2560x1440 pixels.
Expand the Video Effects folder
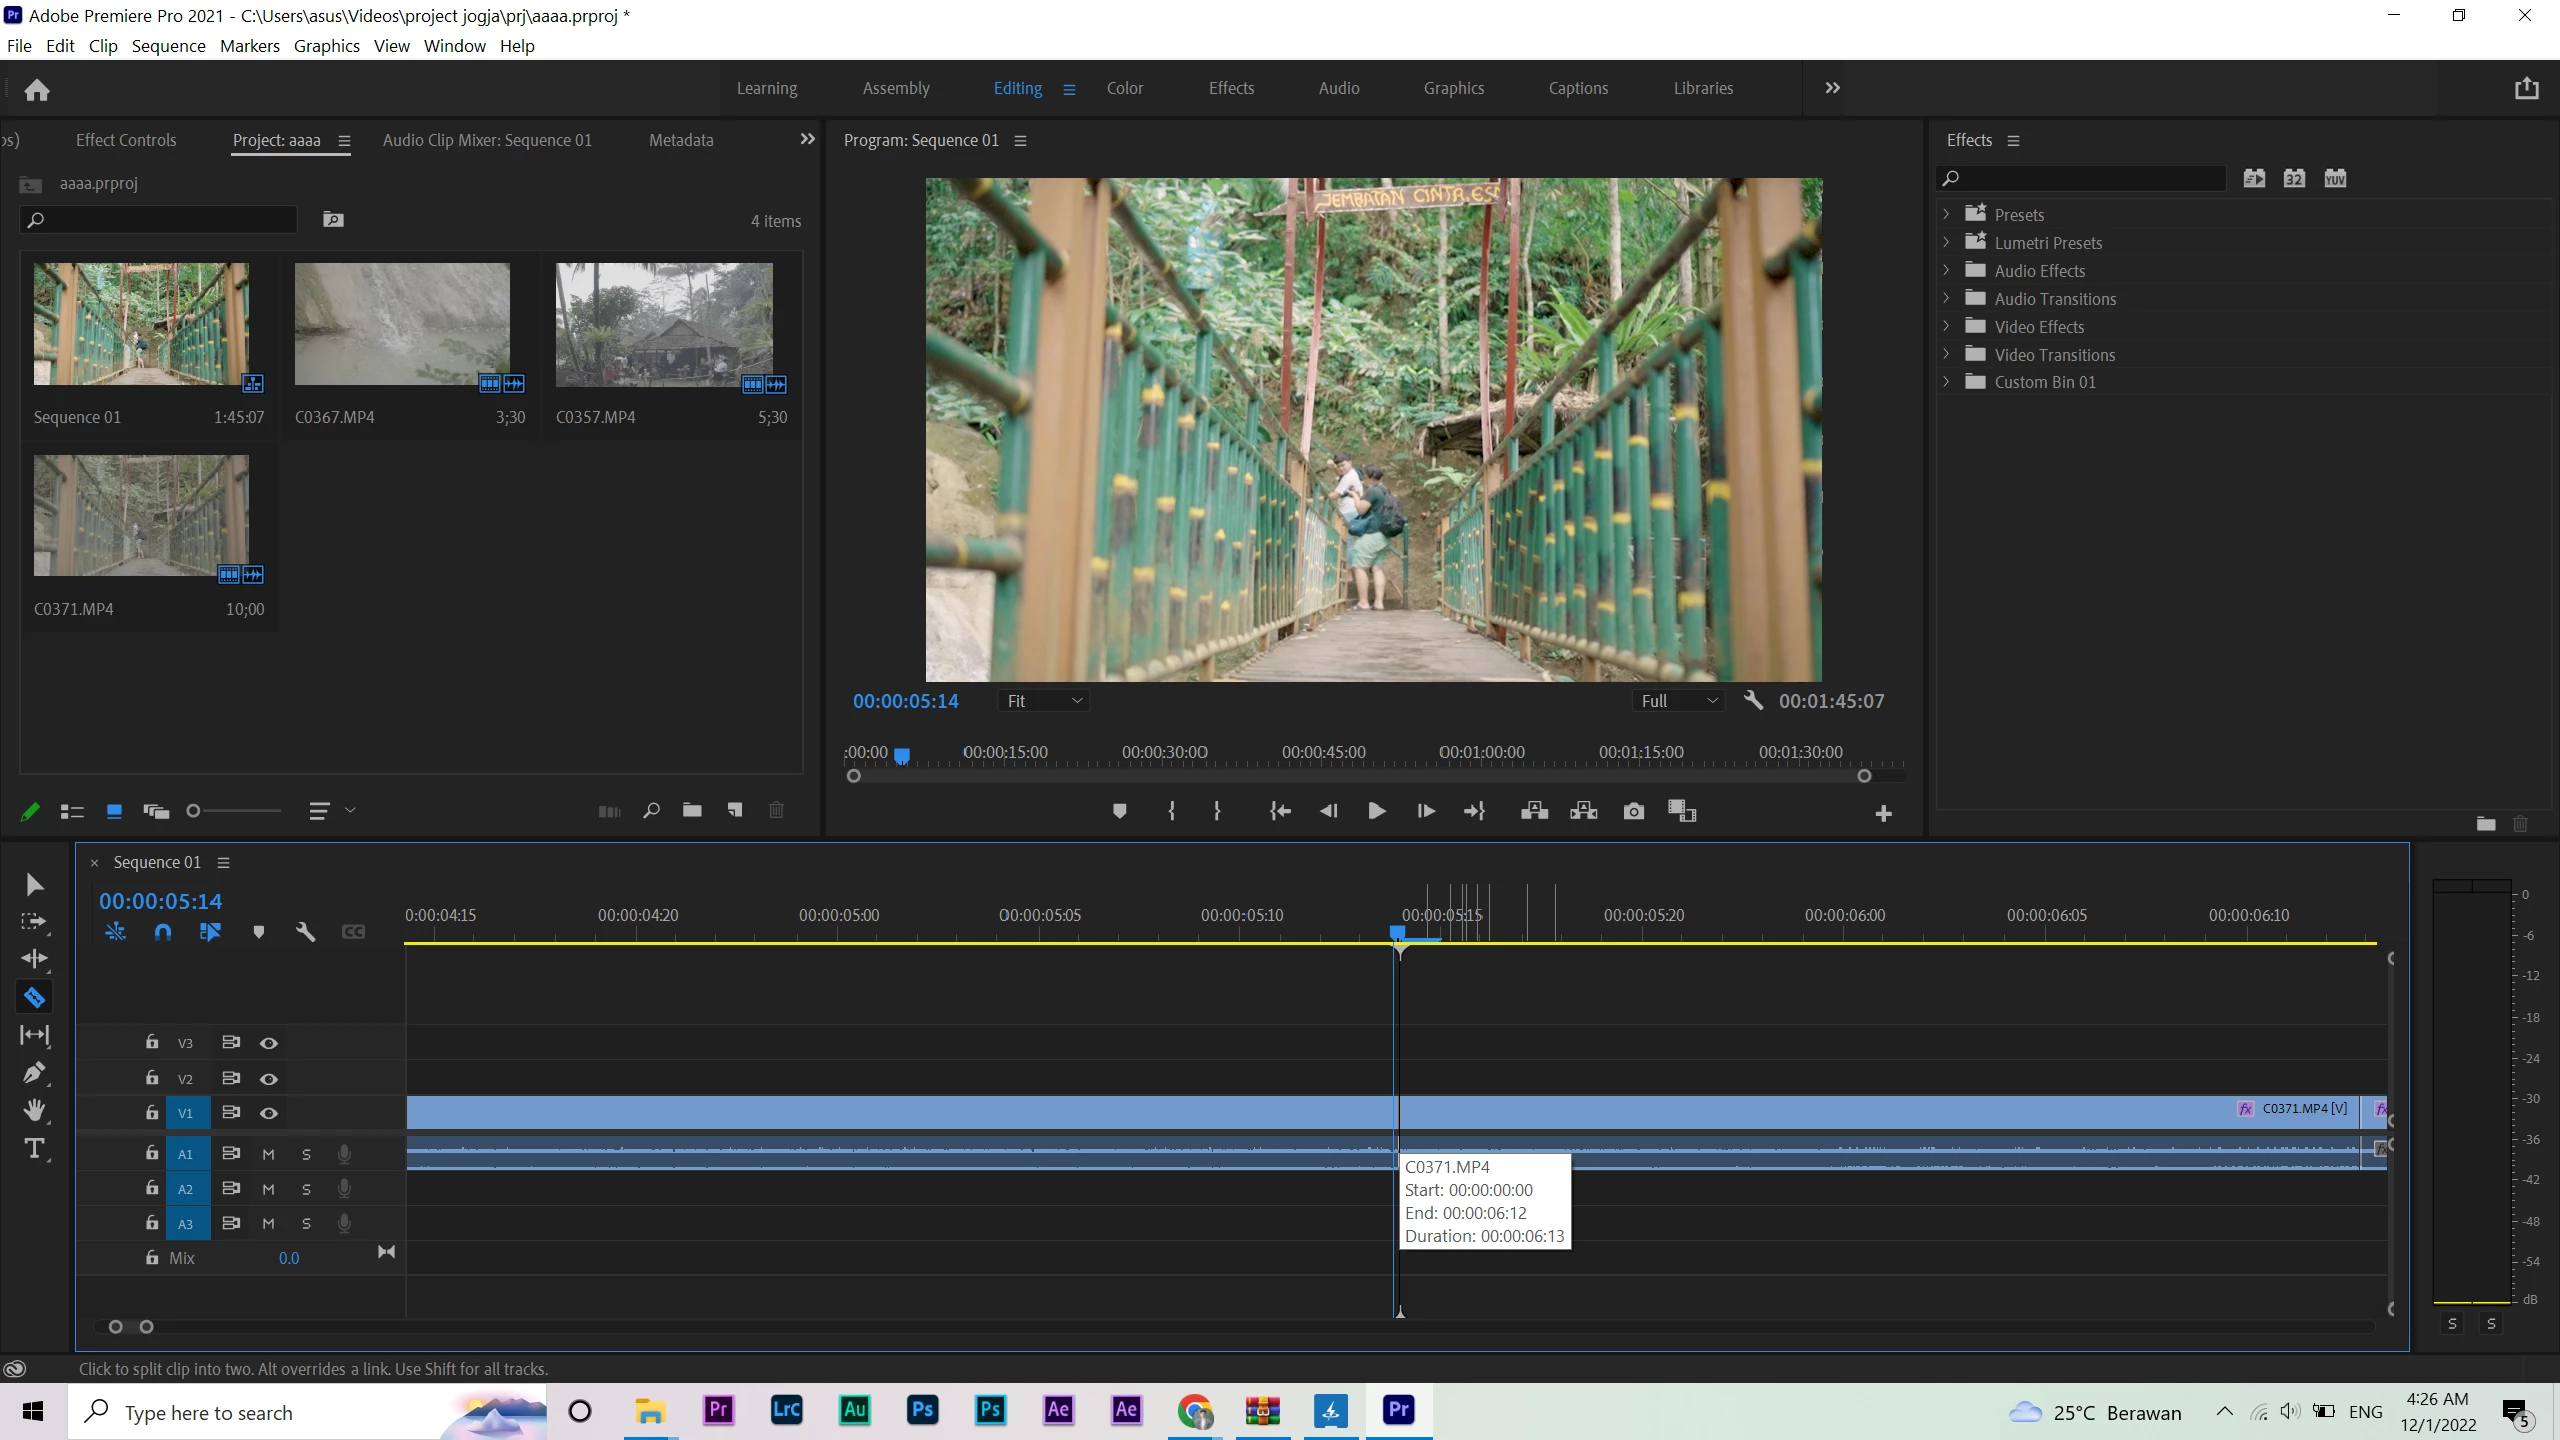click(x=1946, y=327)
